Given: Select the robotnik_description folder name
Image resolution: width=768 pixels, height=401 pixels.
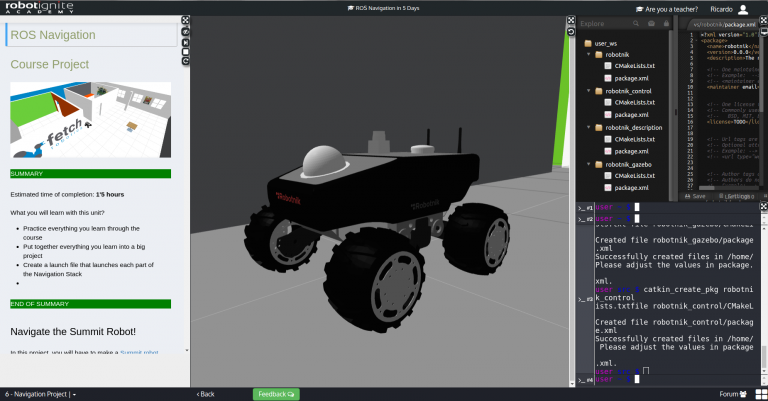Looking at the screenshot, I should point(634,128).
